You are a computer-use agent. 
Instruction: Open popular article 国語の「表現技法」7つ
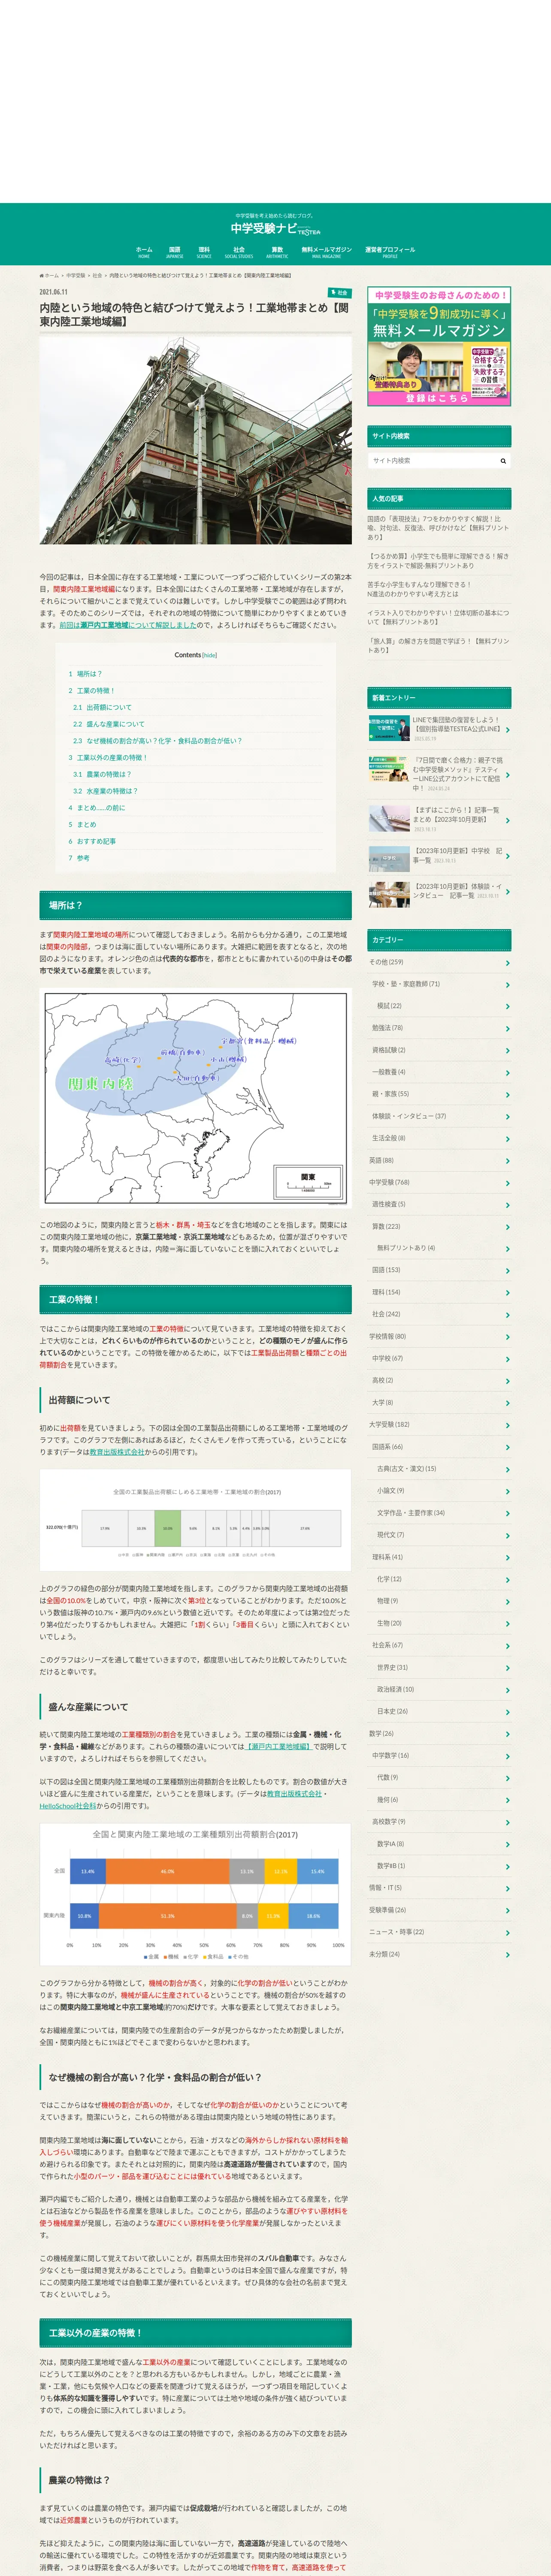tap(438, 528)
